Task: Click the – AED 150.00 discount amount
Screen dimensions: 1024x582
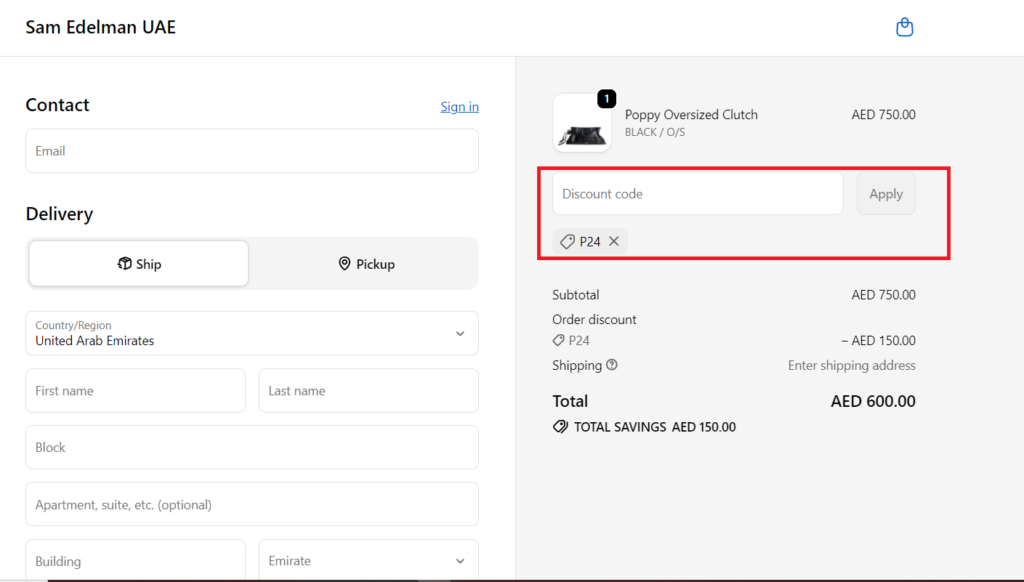Action: tap(878, 340)
